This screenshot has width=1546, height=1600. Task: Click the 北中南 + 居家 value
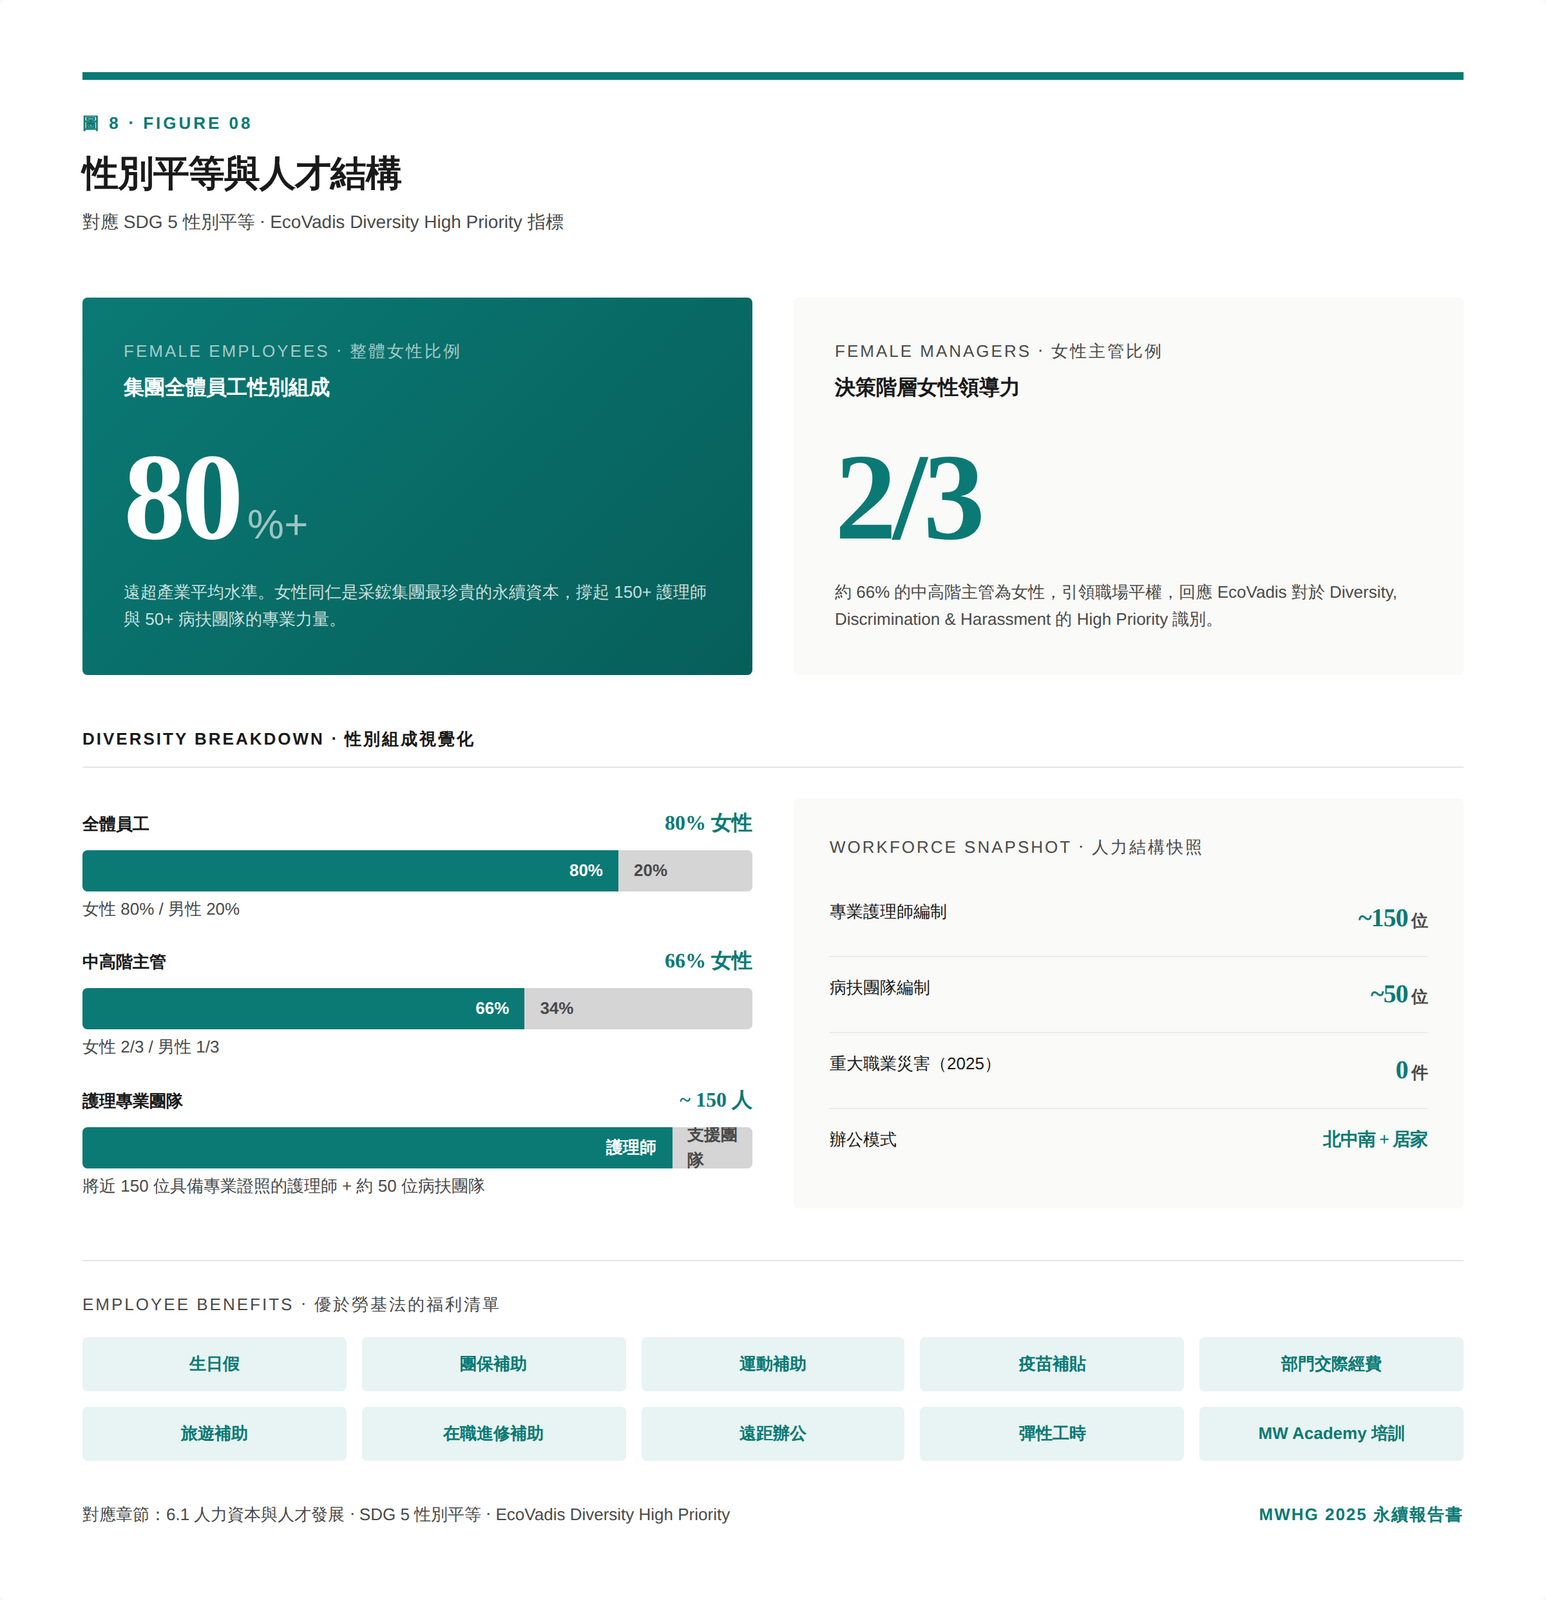click(x=1375, y=1139)
